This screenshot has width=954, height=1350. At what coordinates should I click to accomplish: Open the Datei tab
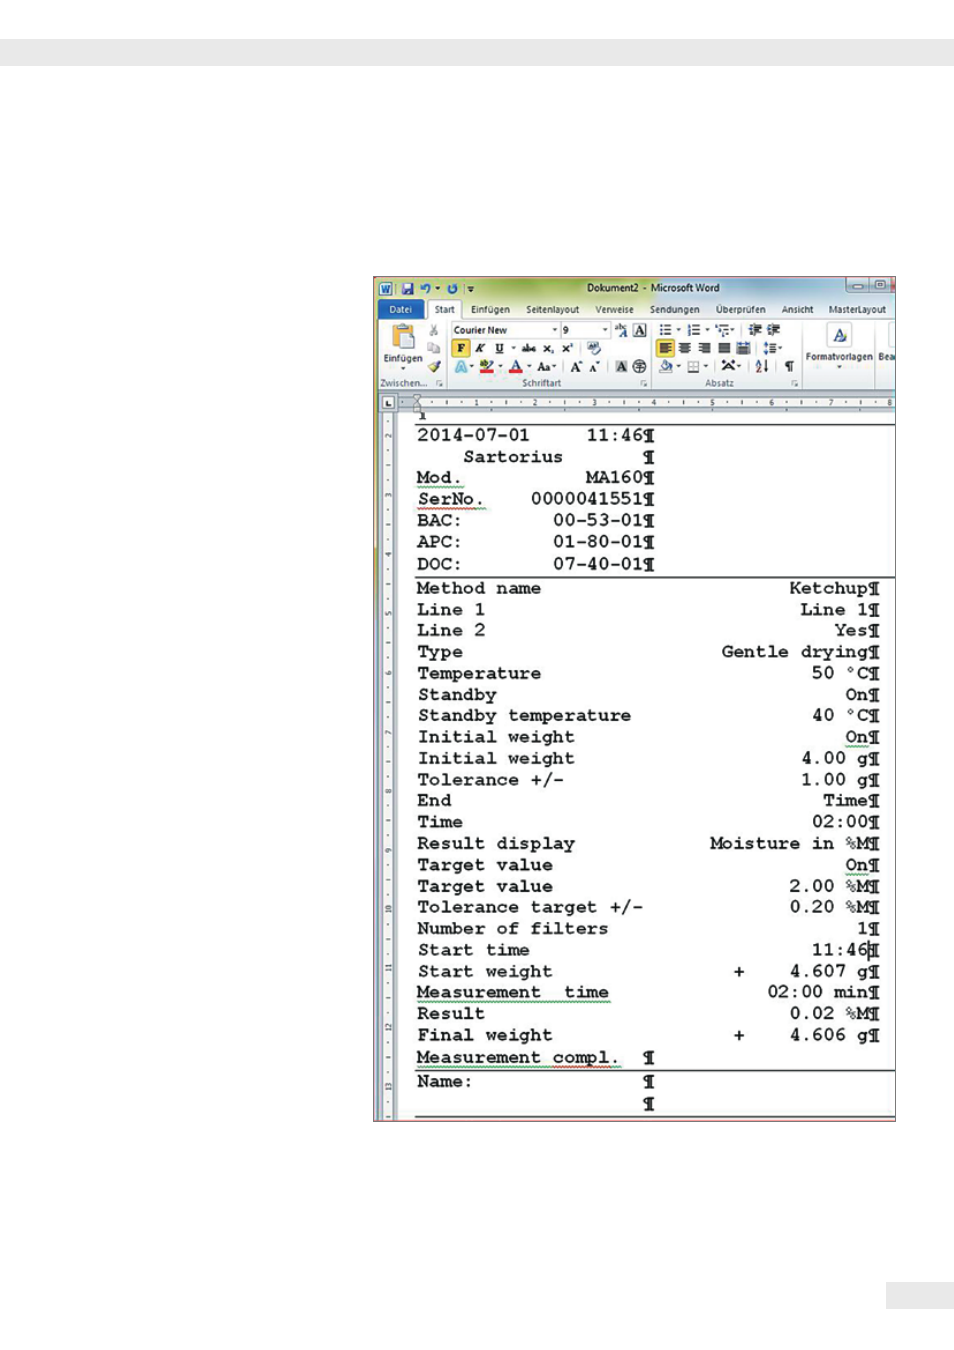(x=401, y=310)
